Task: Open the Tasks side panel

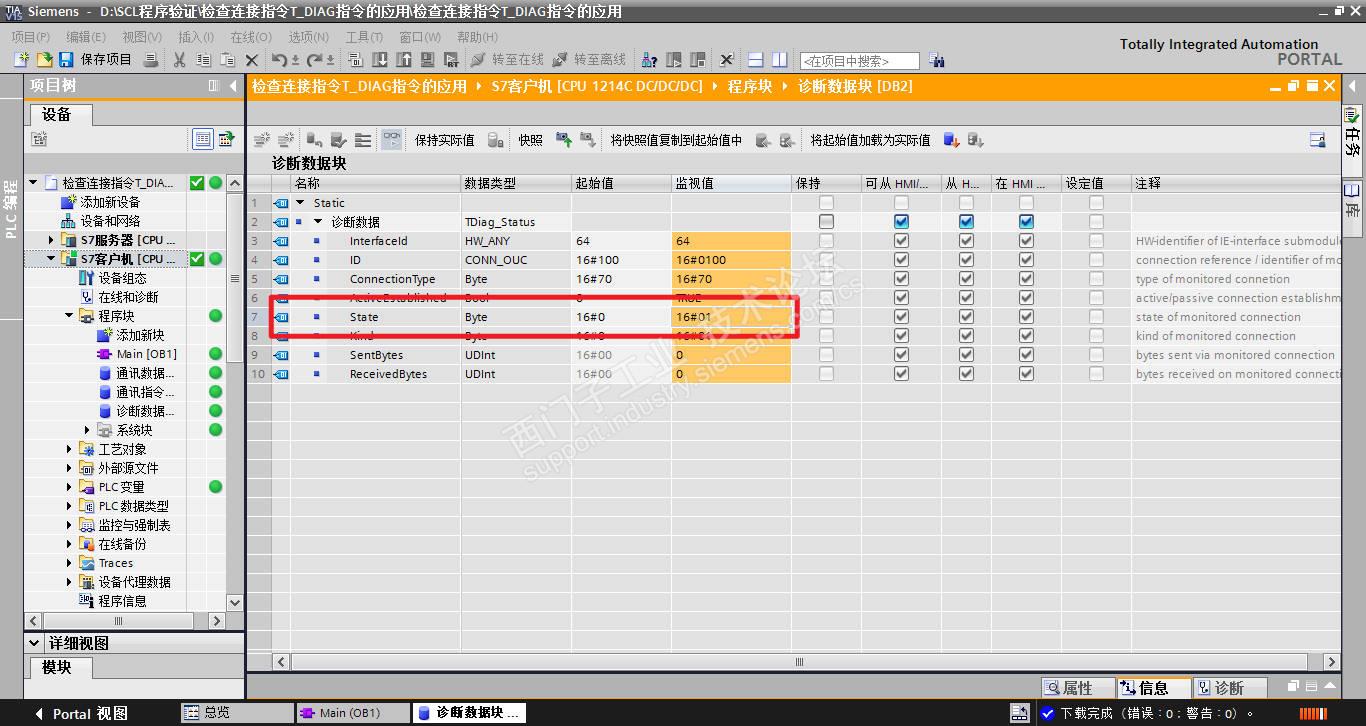Action: [x=1353, y=135]
